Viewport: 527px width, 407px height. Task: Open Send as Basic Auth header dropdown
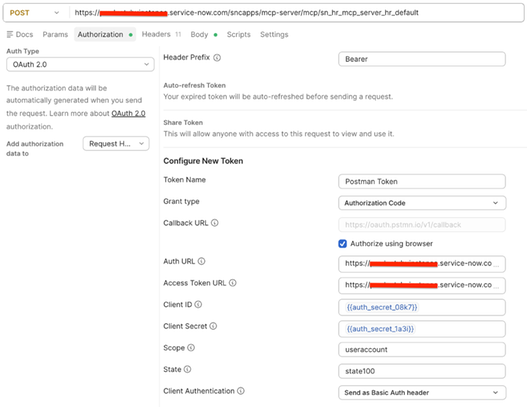click(x=422, y=393)
